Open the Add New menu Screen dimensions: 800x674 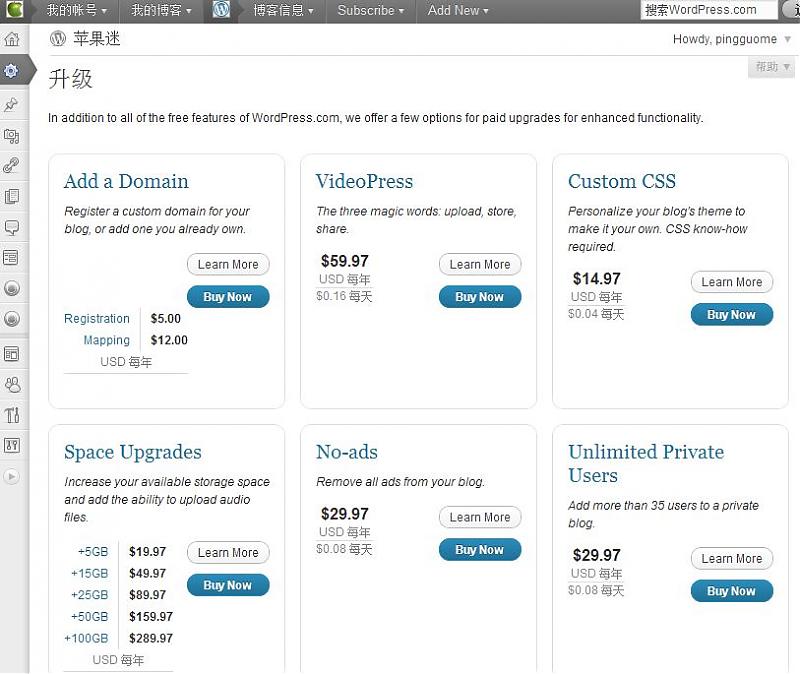click(x=458, y=10)
